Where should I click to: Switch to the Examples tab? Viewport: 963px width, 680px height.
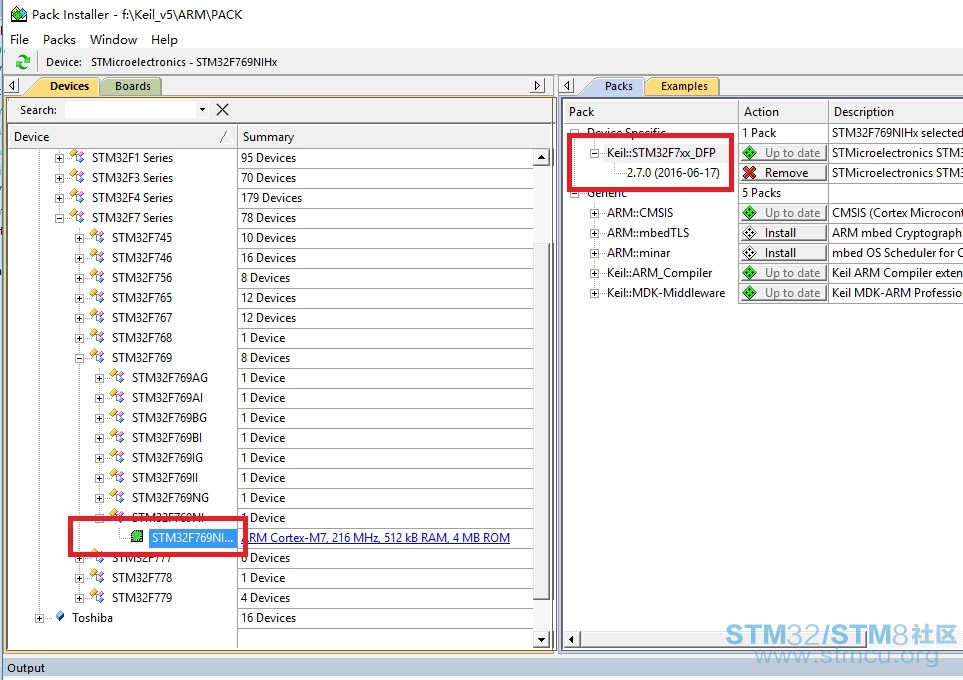(684, 86)
